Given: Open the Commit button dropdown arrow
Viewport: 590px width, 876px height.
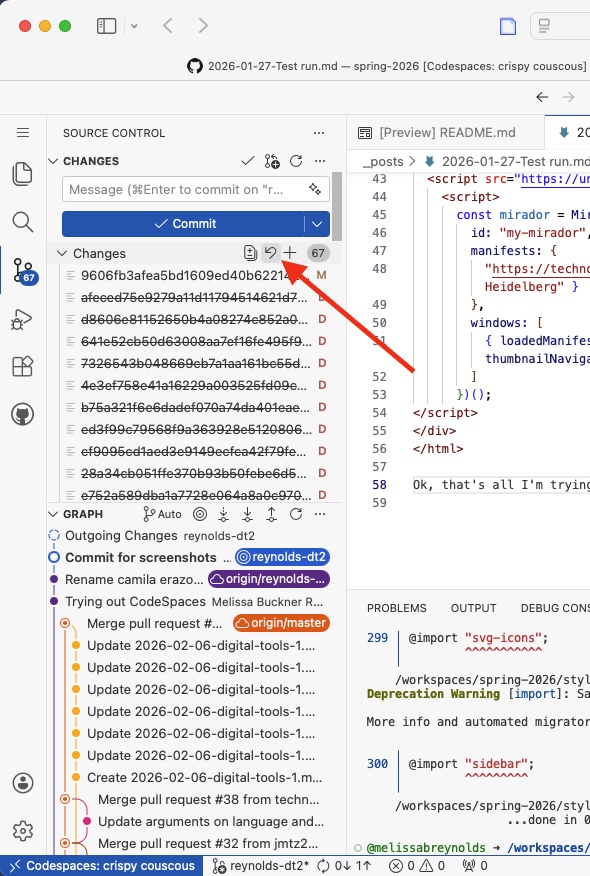Looking at the screenshot, I should (317, 223).
